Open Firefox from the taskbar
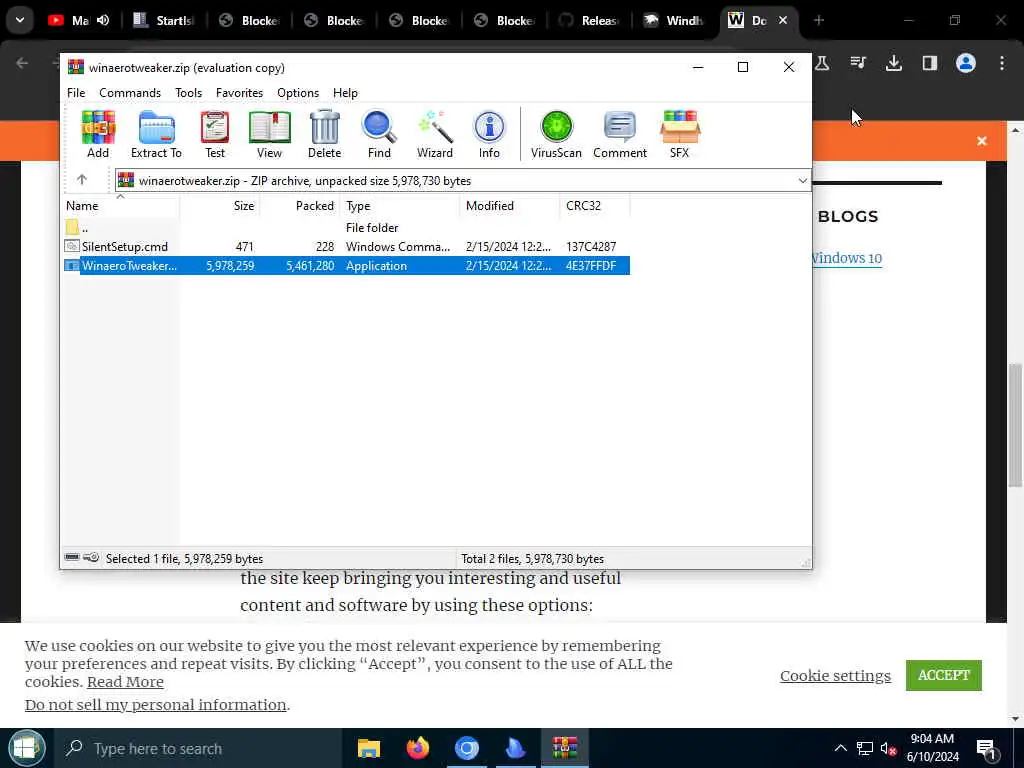Screen dimensions: 1024x768 click(418, 748)
